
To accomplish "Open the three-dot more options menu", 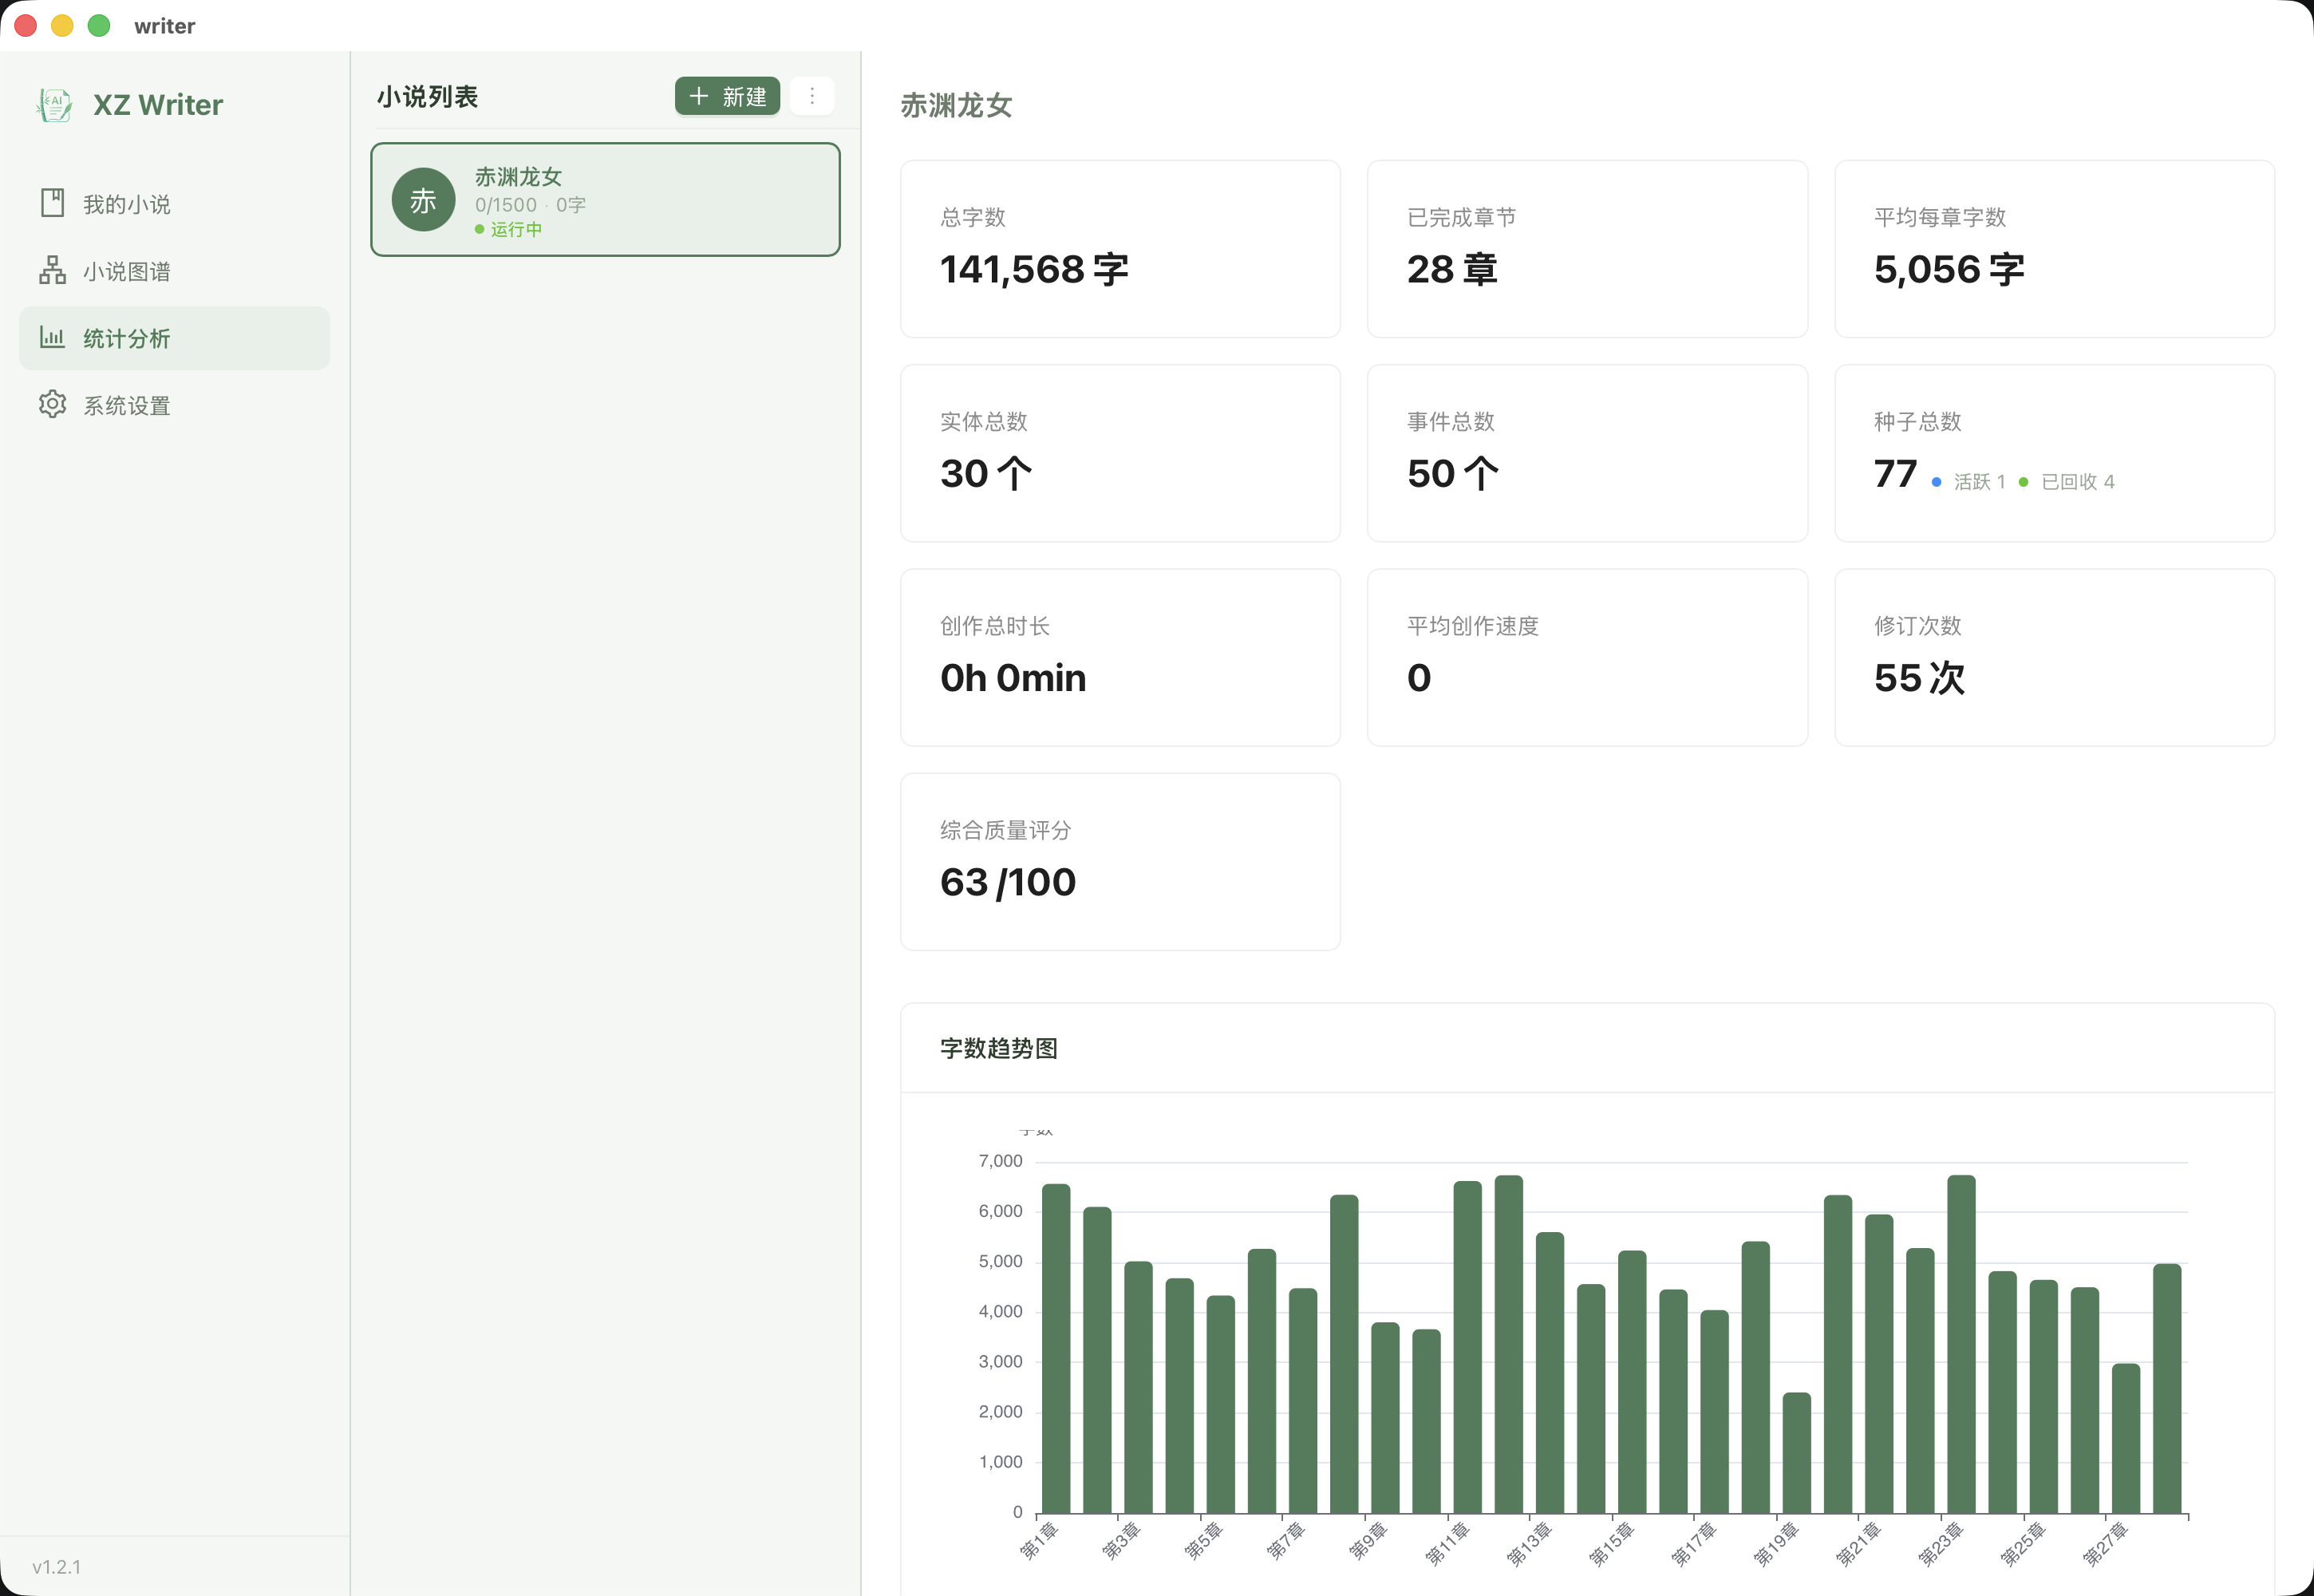I will (812, 97).
